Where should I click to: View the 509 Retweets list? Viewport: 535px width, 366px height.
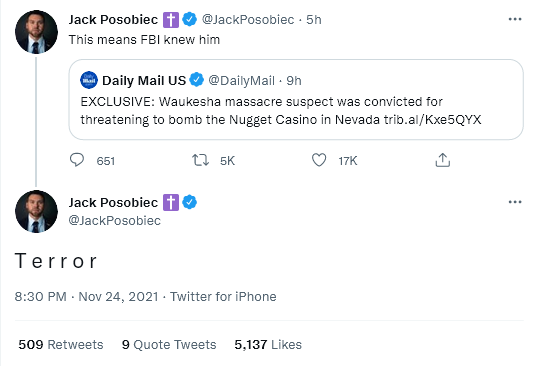point(61,345)
